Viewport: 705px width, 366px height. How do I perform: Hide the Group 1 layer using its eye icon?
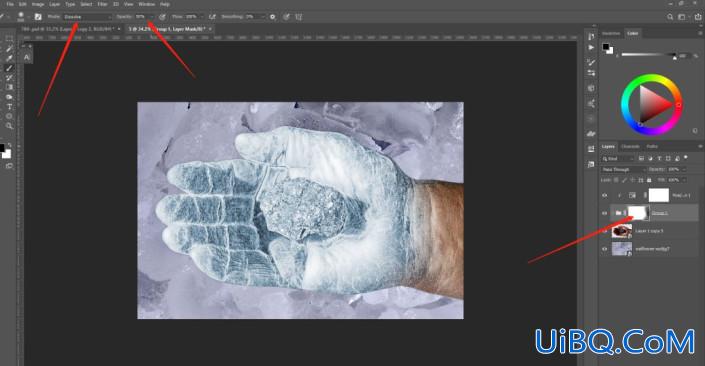[x=605, y=213]
